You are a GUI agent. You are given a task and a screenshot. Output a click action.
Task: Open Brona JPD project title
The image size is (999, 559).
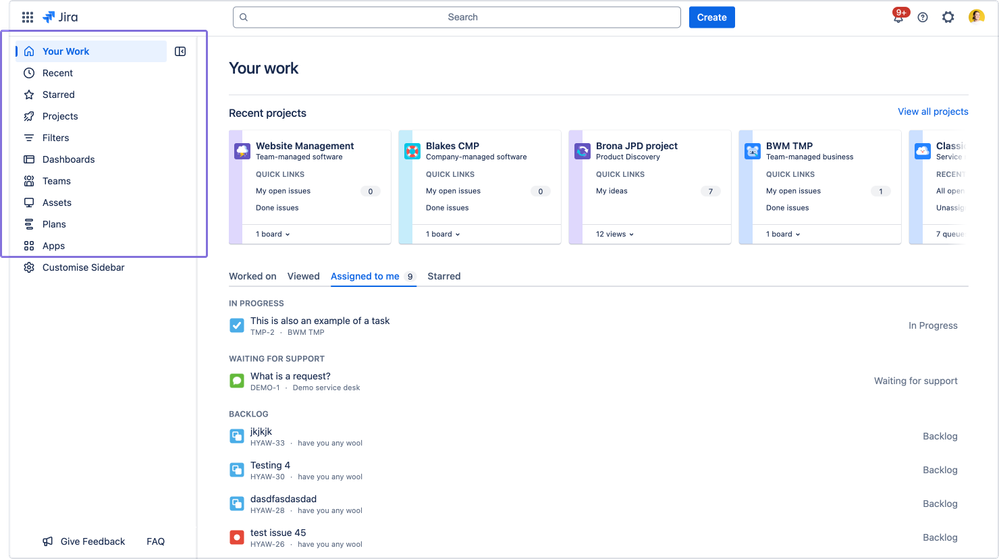[636, 146]
